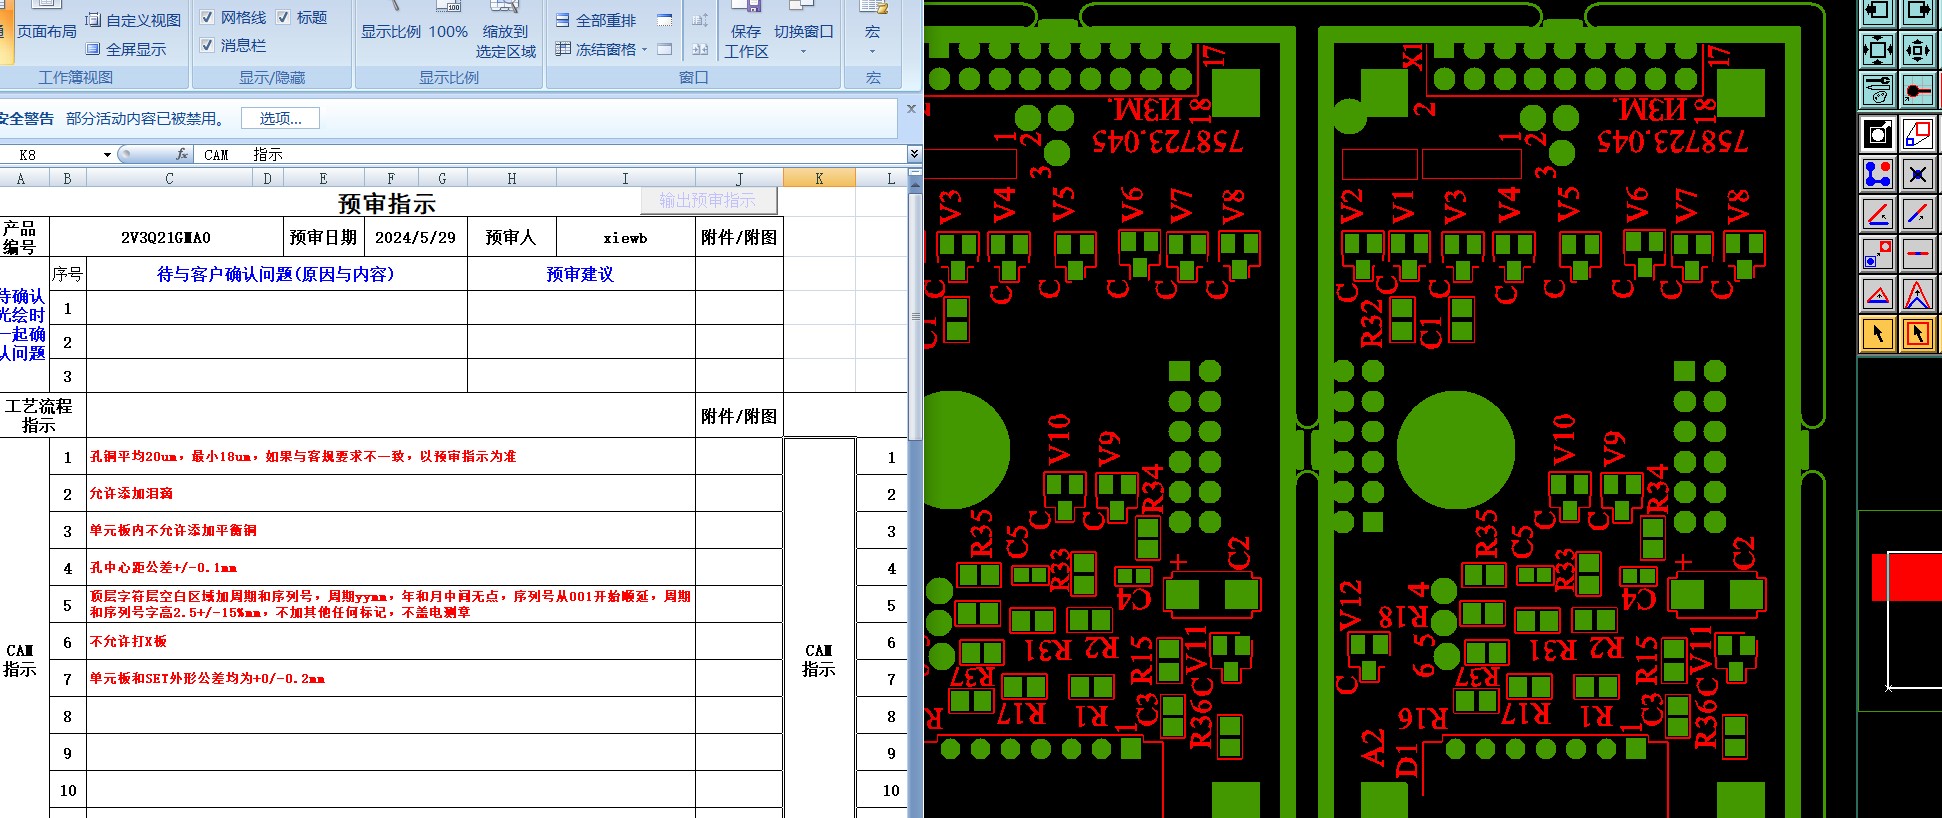Click the zoom-to-fit four arrows icon
Viewport: 1942px width, 818px height.
(x=1878, y=49)
